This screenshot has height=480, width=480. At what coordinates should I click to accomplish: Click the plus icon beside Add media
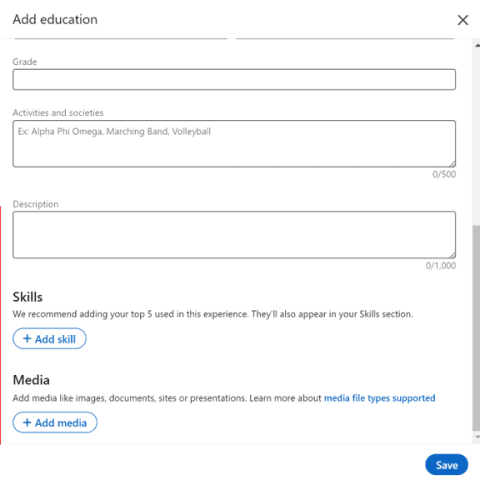click(x=27, y=422)
